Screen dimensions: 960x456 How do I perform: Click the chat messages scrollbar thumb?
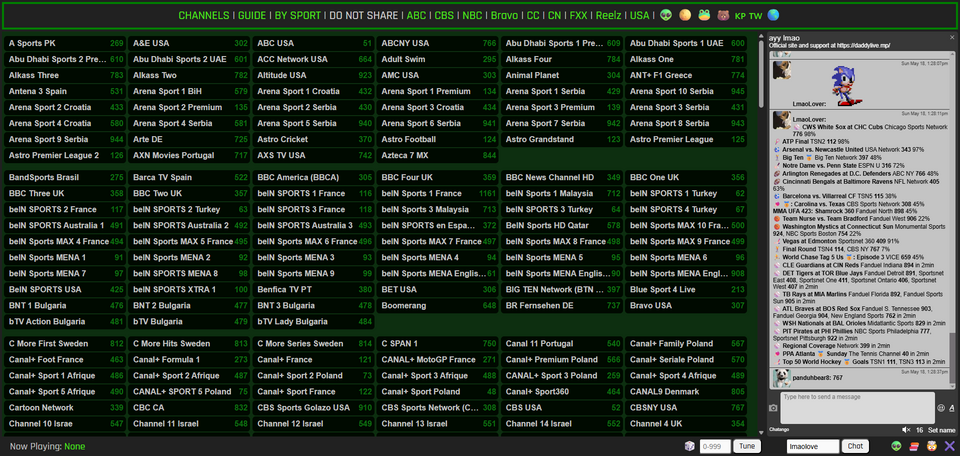point(952,360)
